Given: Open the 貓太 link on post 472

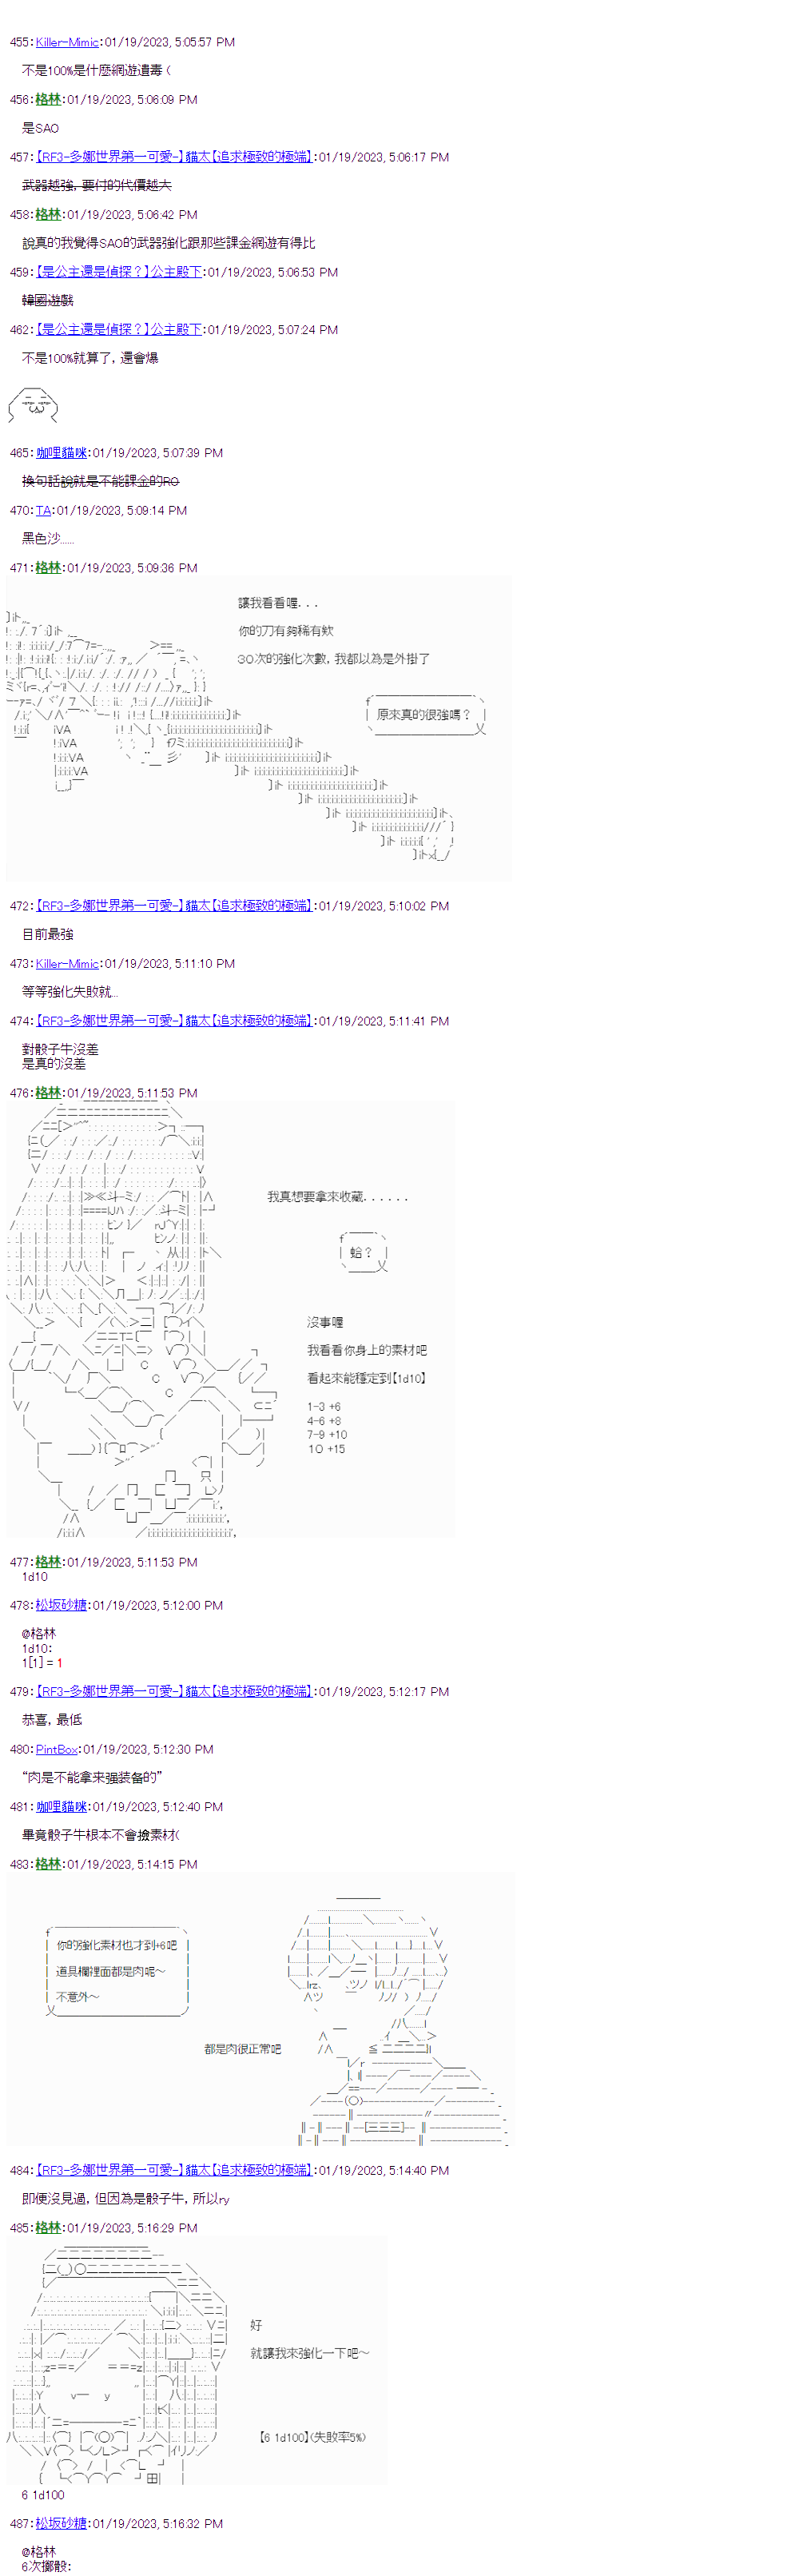Looking at the screenshot, I should pos(174,905).
